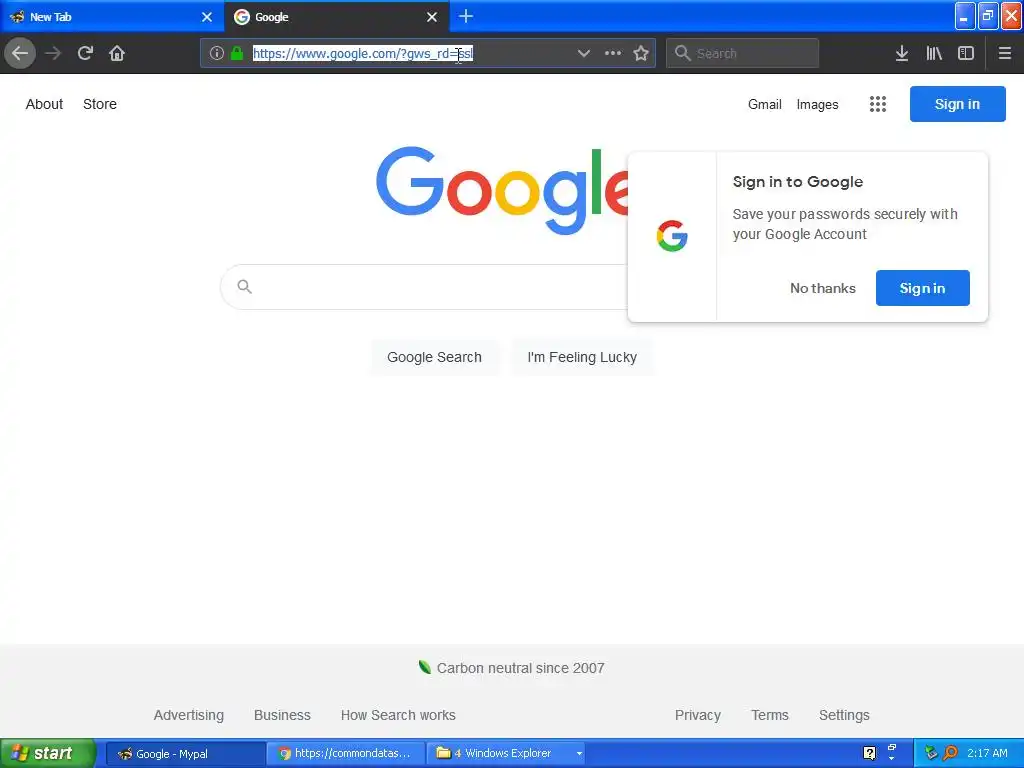Click the main Google logo

(502, 189)
